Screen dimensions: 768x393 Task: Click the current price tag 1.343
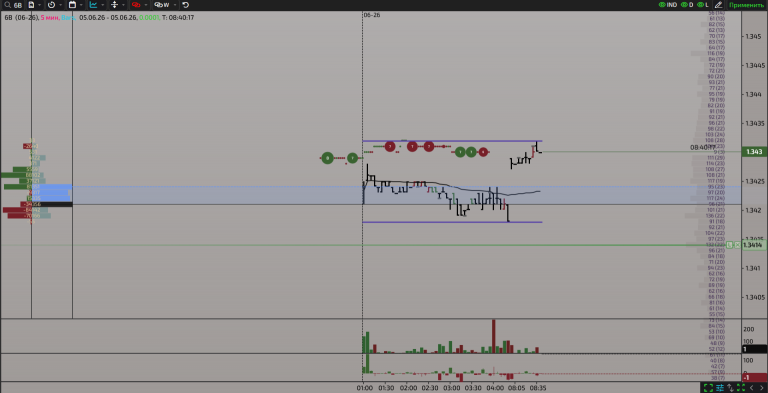click(x=754, y=152)
